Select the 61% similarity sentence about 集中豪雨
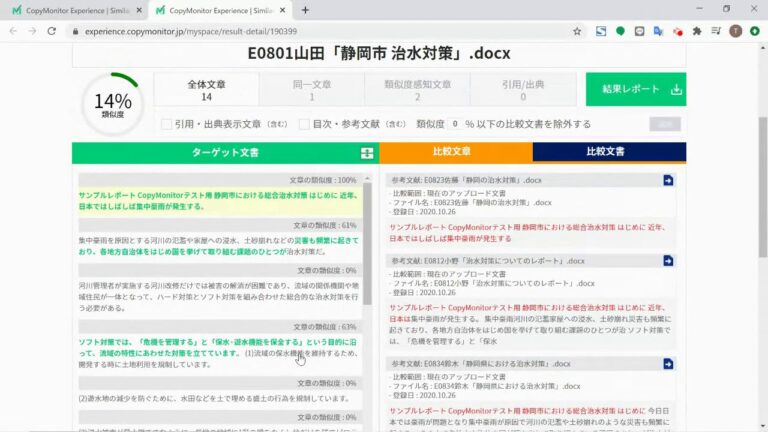 [218, 246]
